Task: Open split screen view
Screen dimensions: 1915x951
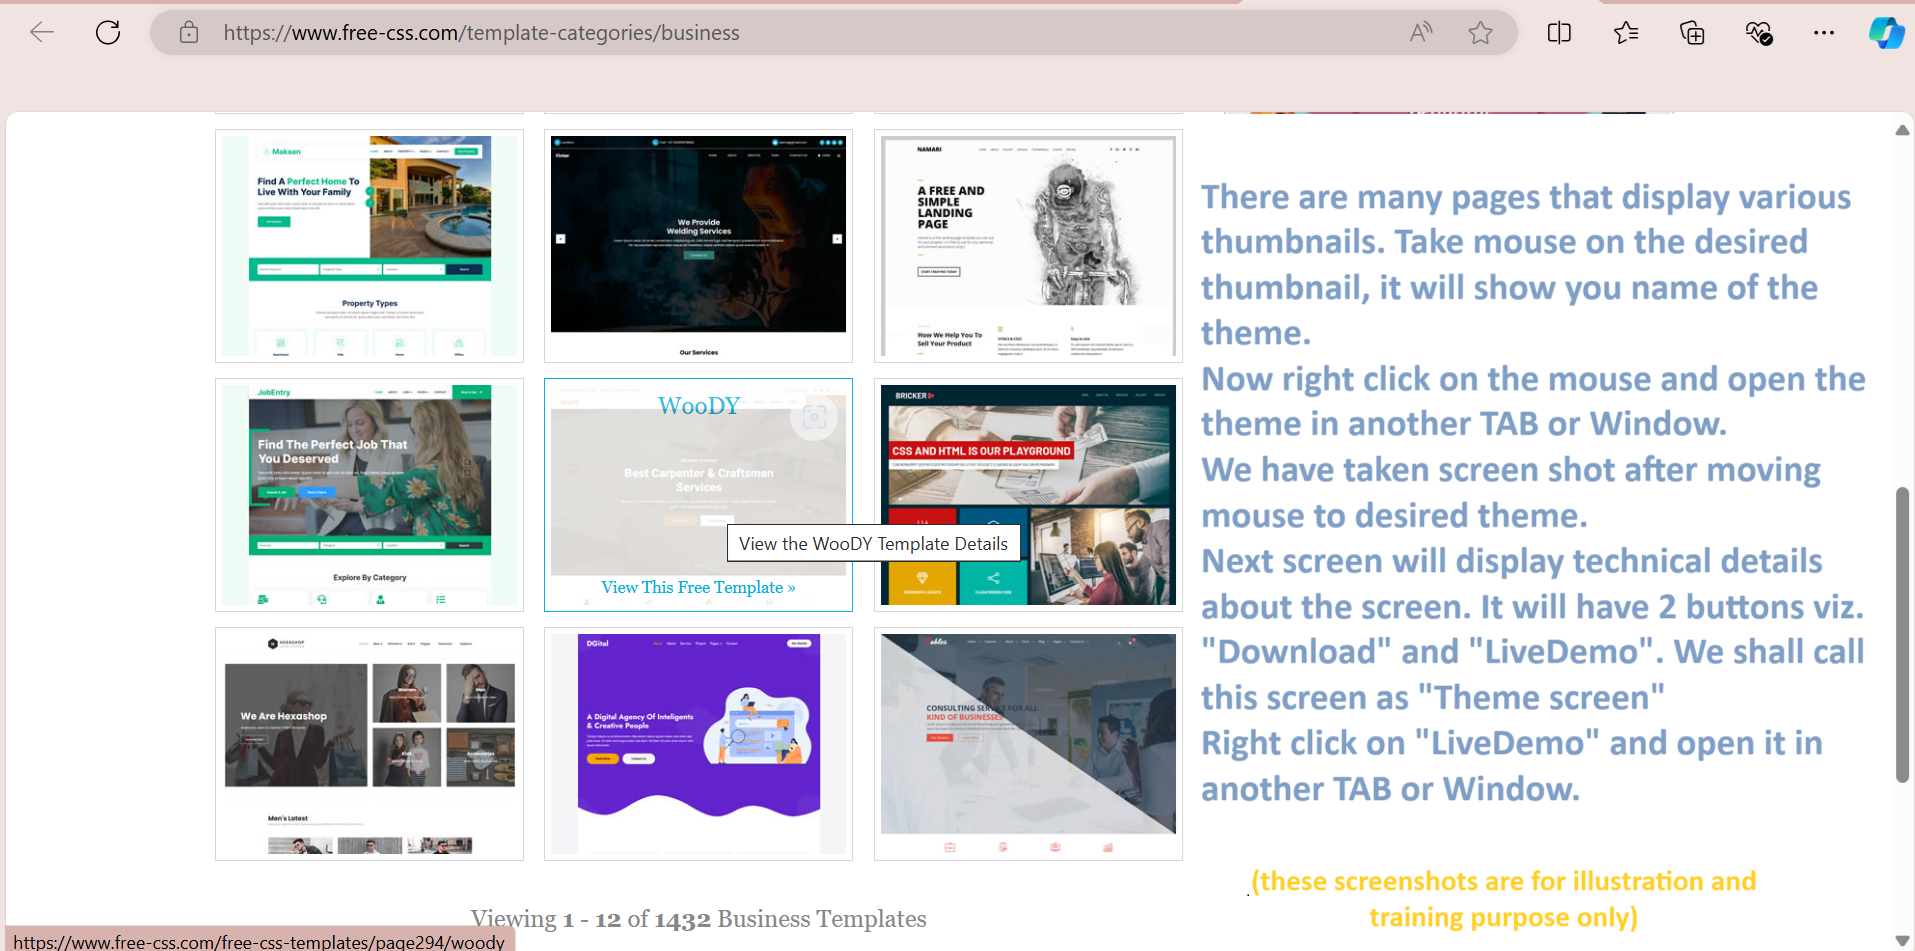Action: tap(1559, 33)
